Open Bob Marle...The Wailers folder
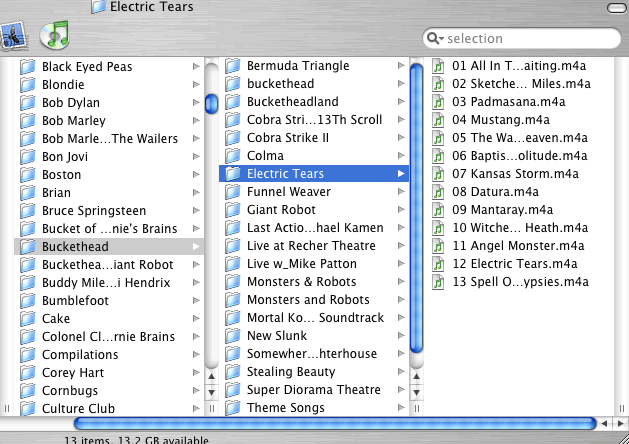Viewport: 629px width, 444px height. [109, 138]
